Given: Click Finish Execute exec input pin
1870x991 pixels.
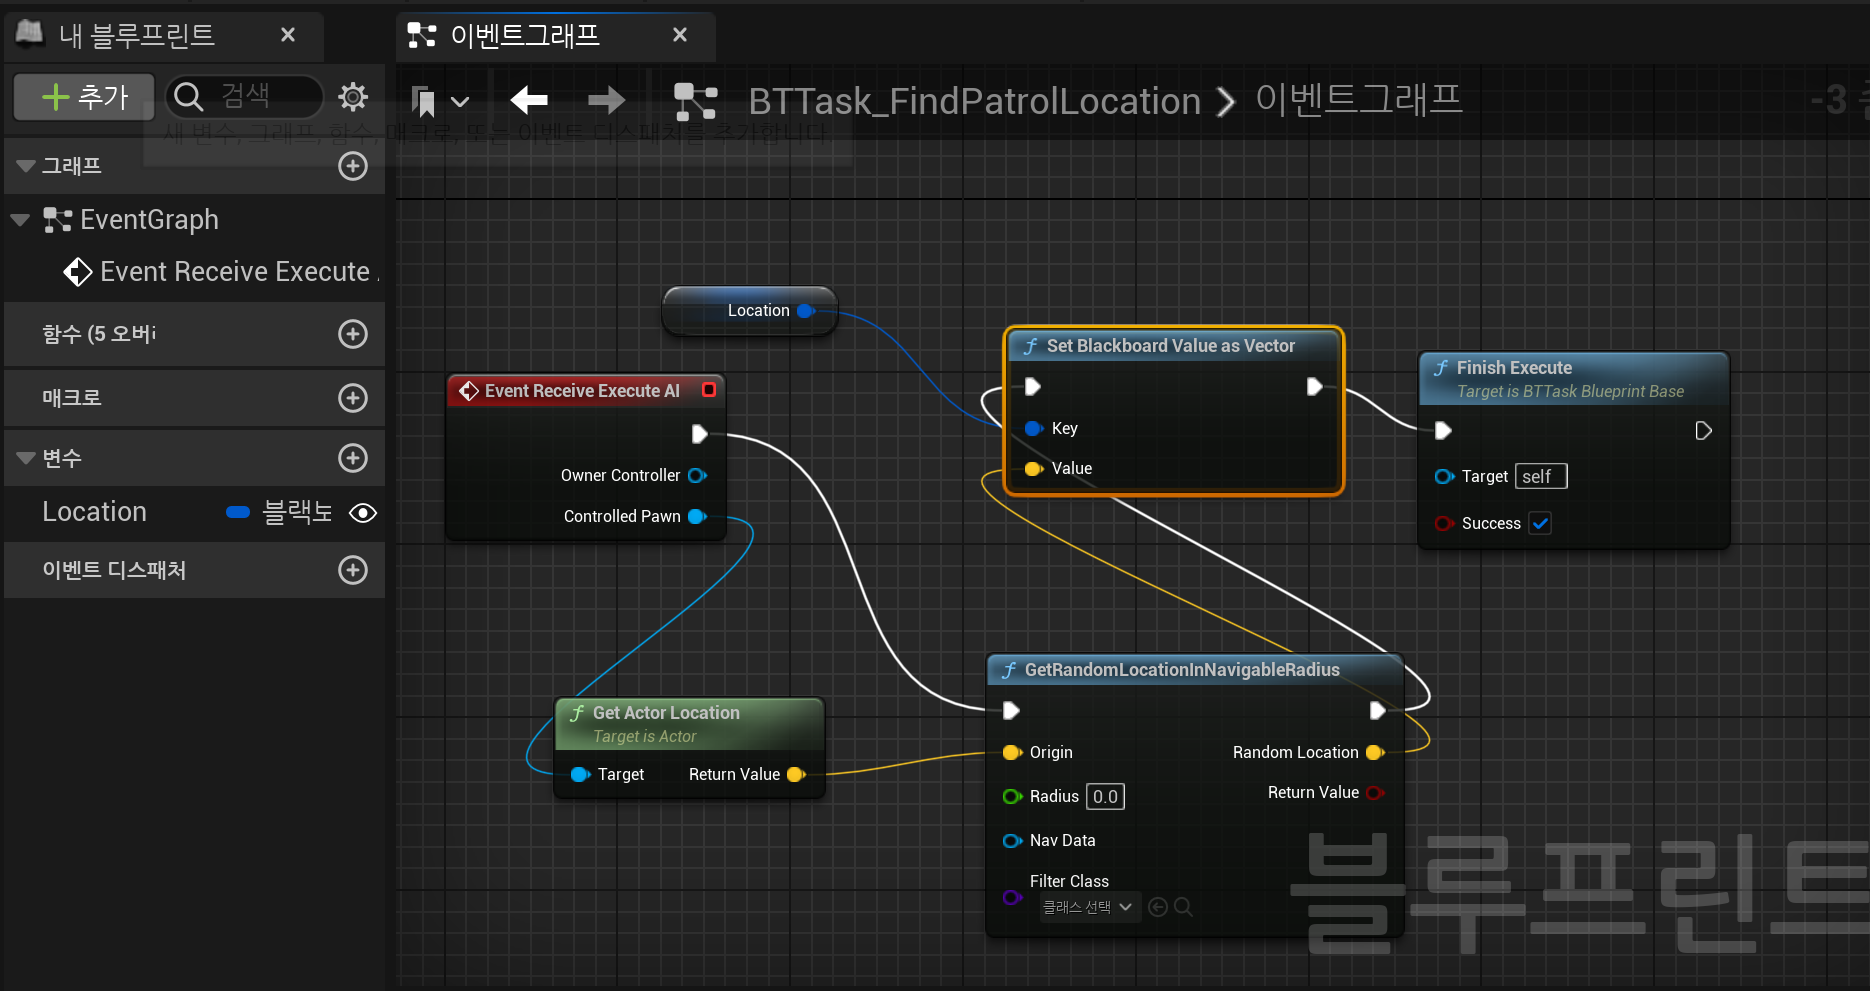Looking at the screenshot, I should coord(1443,431).
